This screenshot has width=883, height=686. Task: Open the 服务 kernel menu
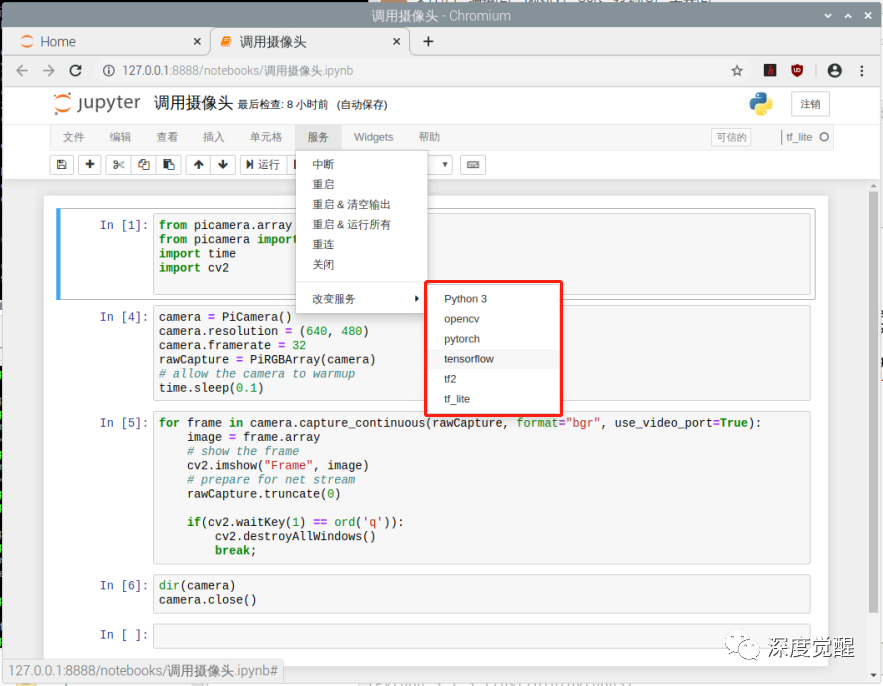[318, 137]
